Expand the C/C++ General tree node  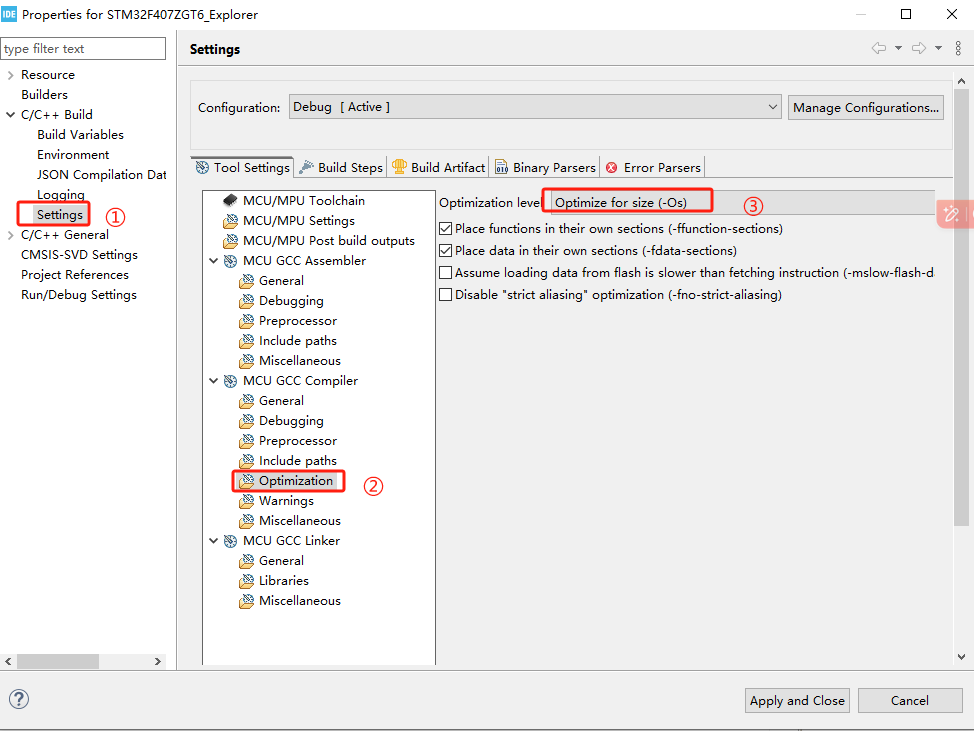pyautogui.click(x=11, y=235)
